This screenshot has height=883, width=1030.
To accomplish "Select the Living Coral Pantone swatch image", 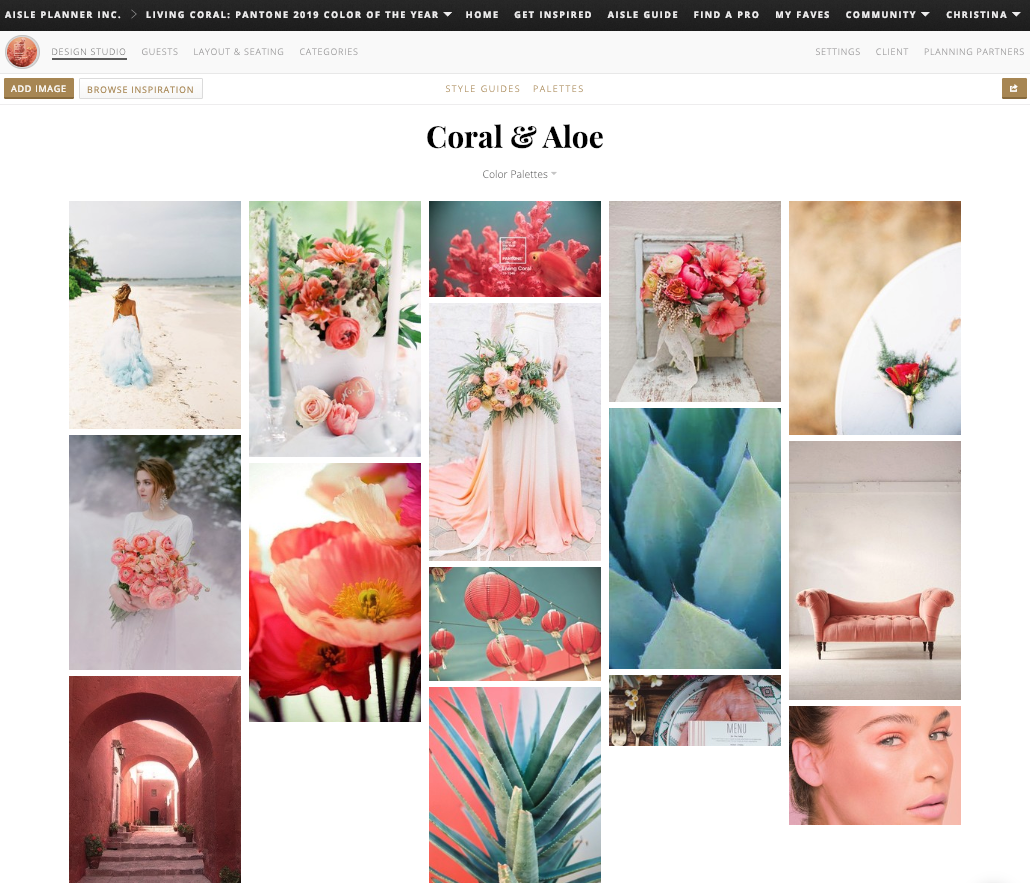I will click(514, 248).
